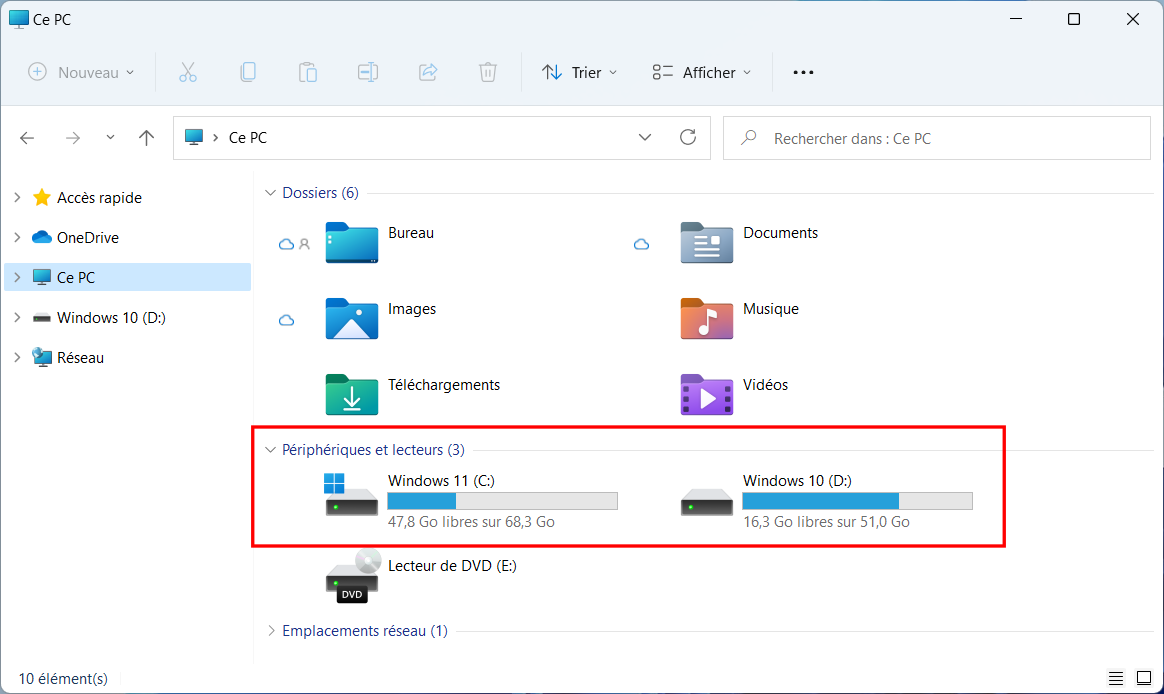Select the Windows 11 (C:) drive icon
Viewport: 1164px width, 694px height.
(351, 495)
